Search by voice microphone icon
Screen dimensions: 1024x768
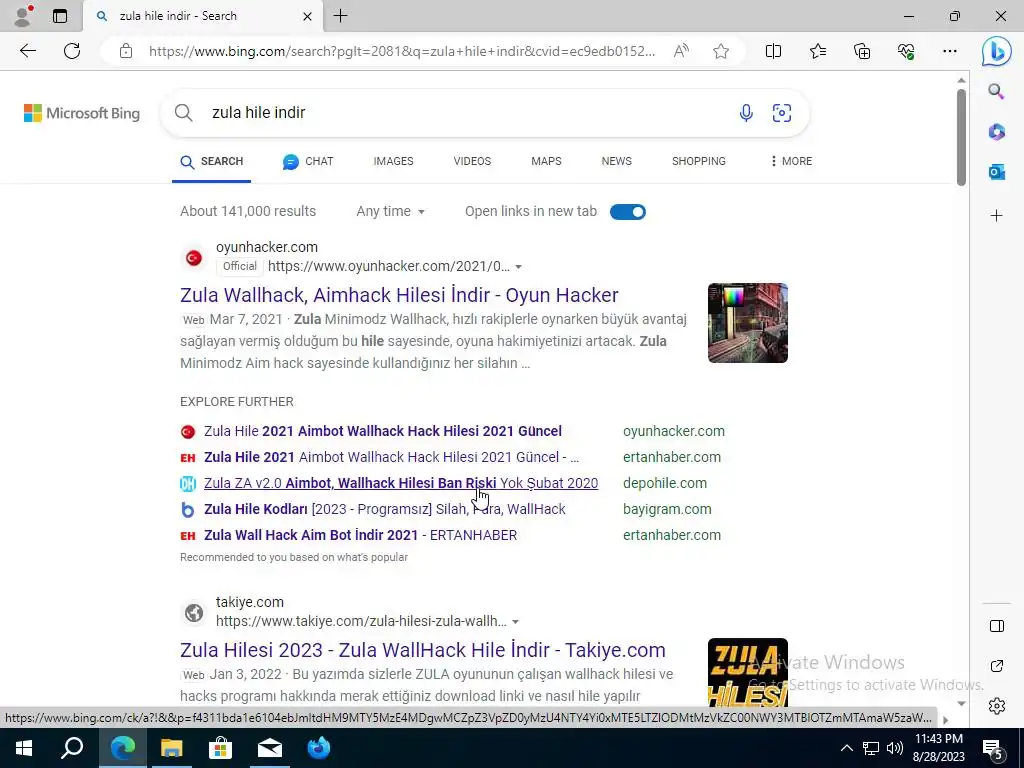pyautogui.click(x=746, y=113)
